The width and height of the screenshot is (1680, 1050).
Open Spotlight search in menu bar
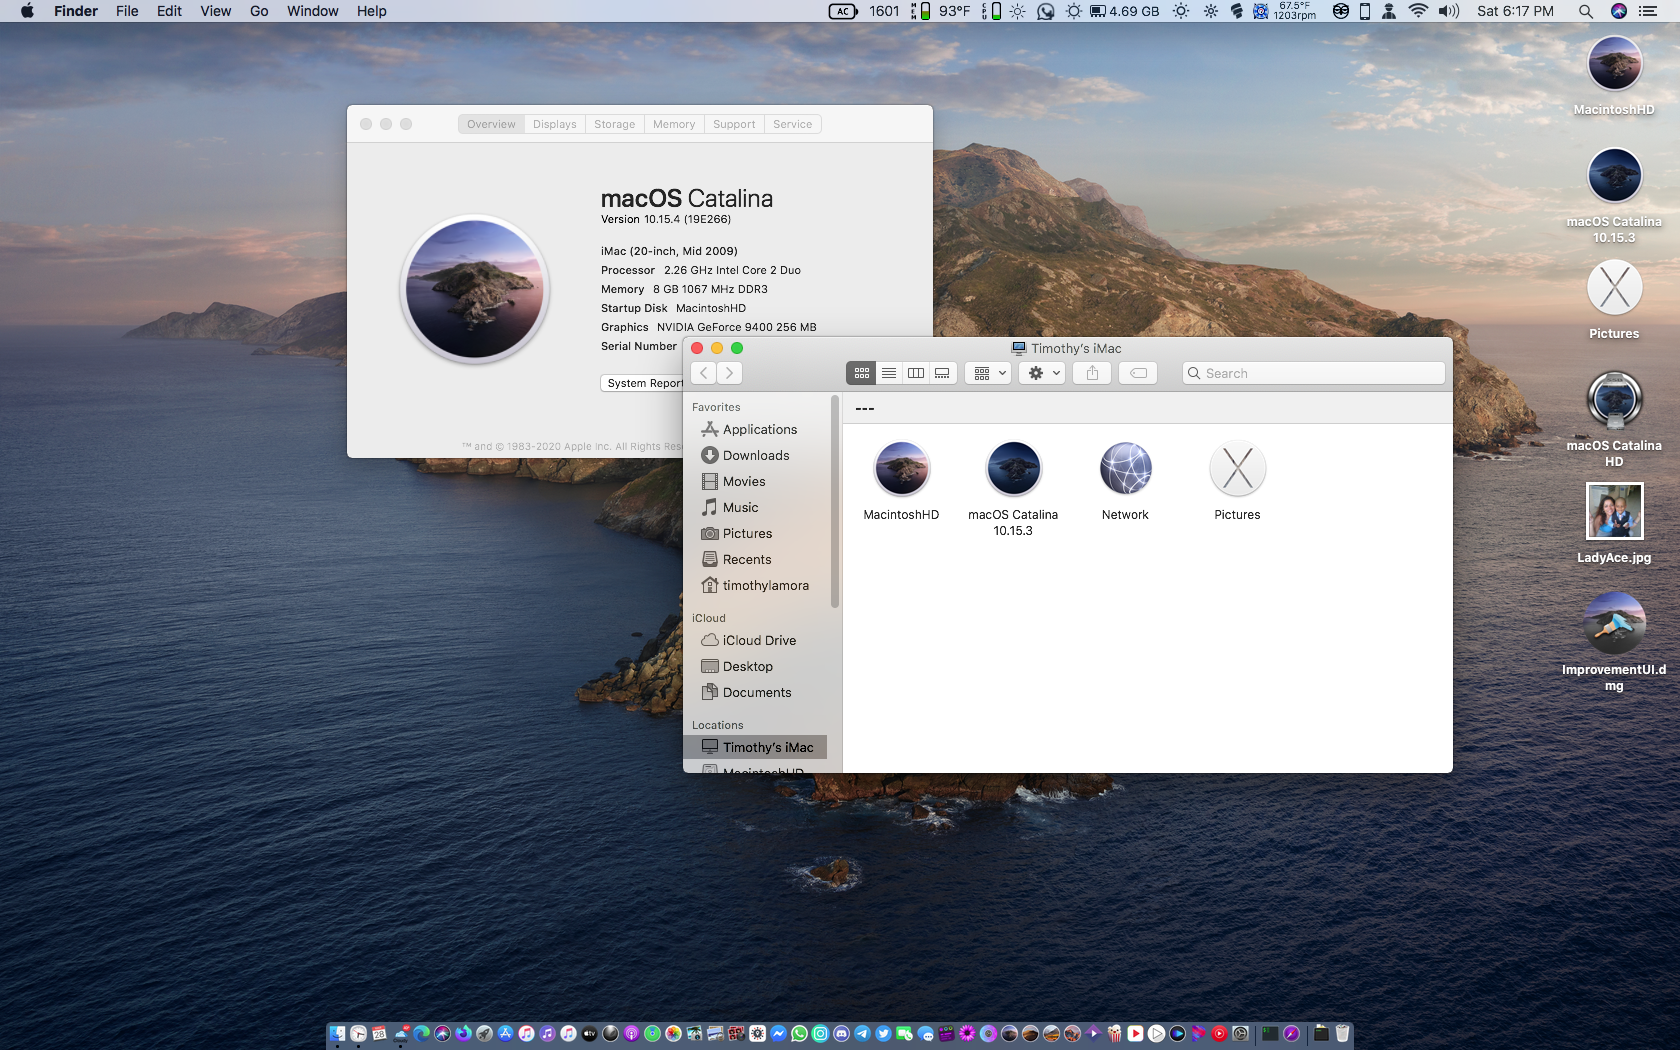(1586, 11)
